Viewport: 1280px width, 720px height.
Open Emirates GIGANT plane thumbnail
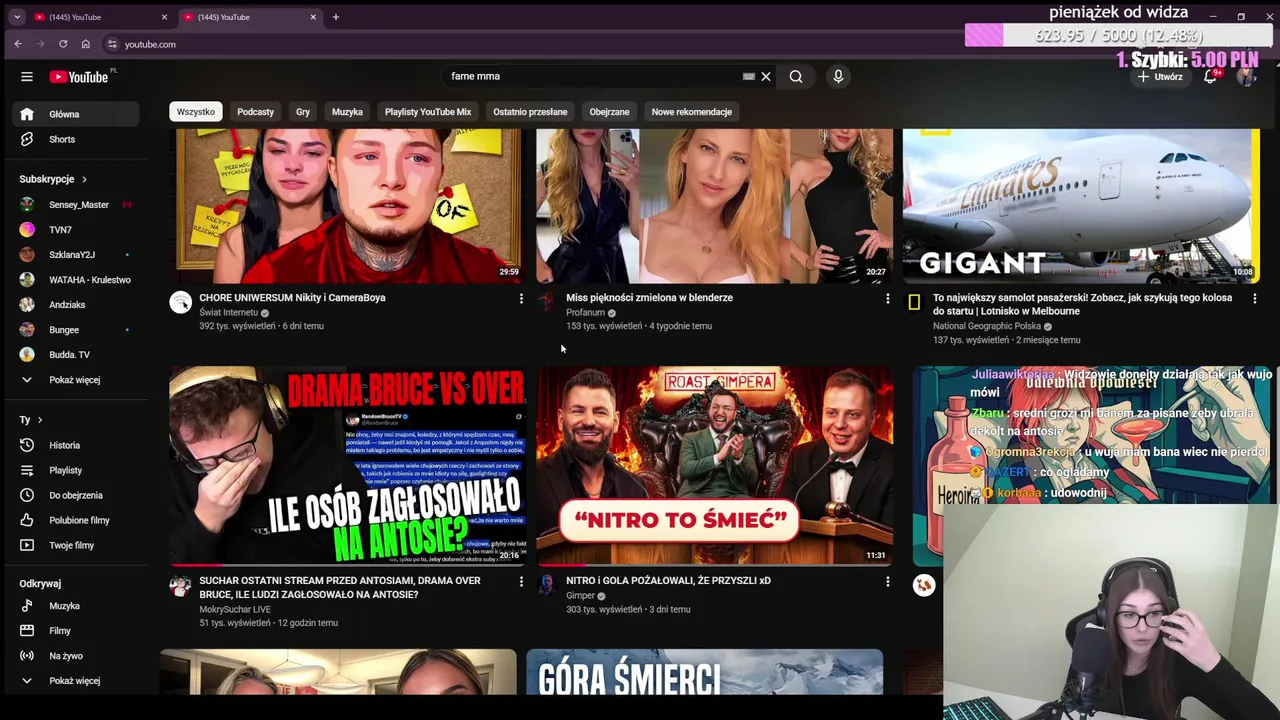(1081, 205)
